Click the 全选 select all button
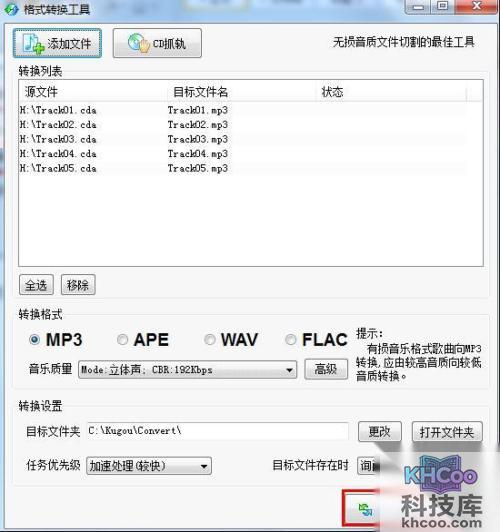 click(x=36, y=285)
